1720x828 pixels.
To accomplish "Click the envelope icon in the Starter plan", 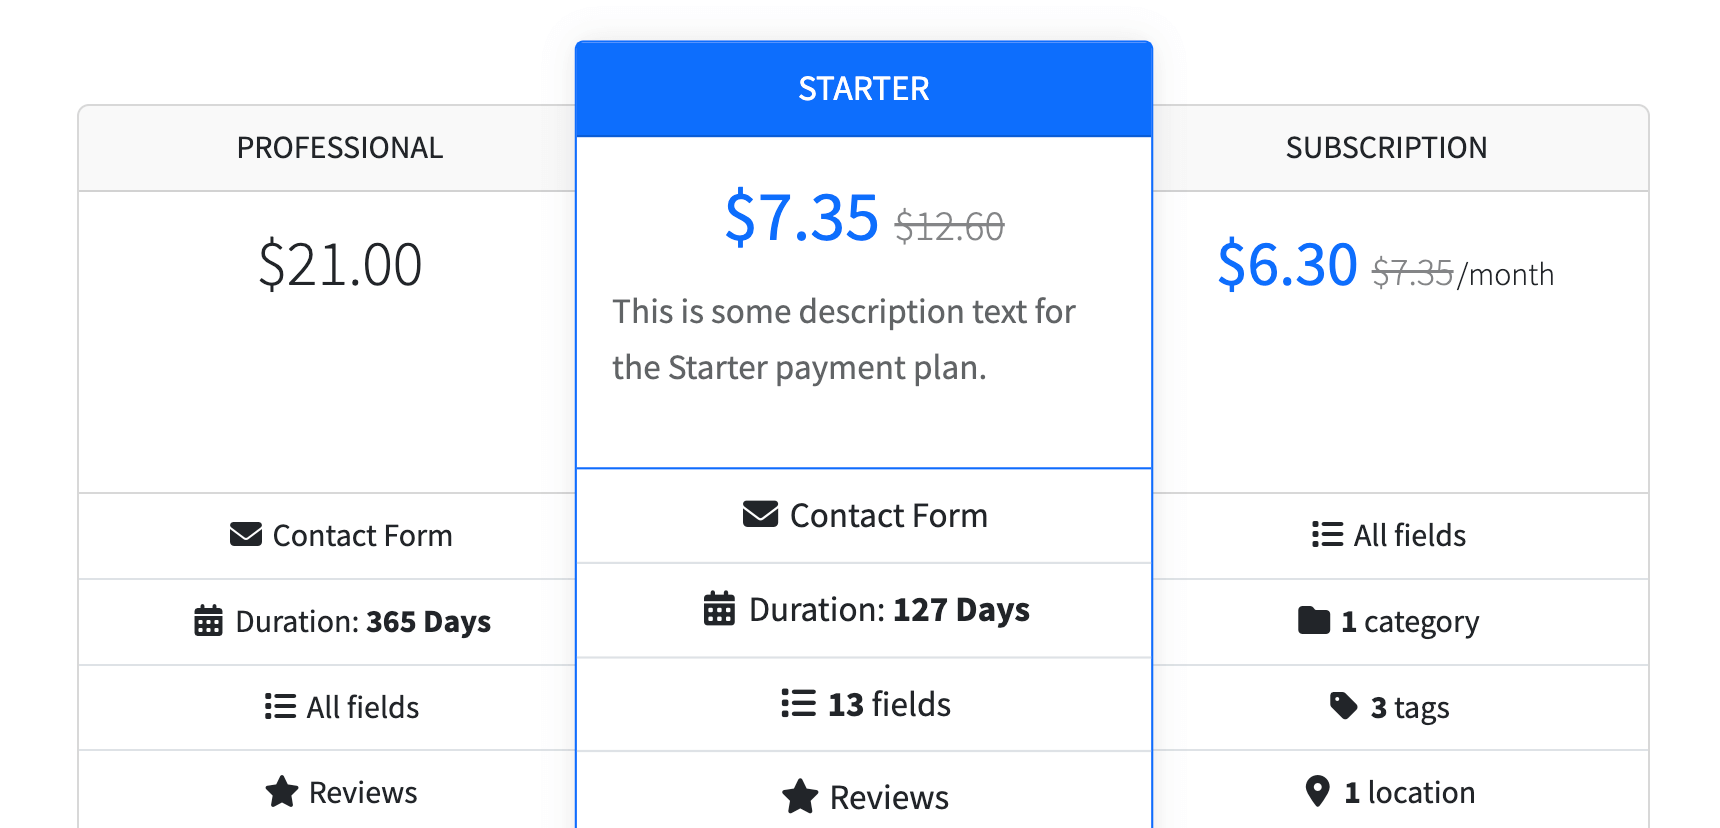I will click(x=760, y=515).
